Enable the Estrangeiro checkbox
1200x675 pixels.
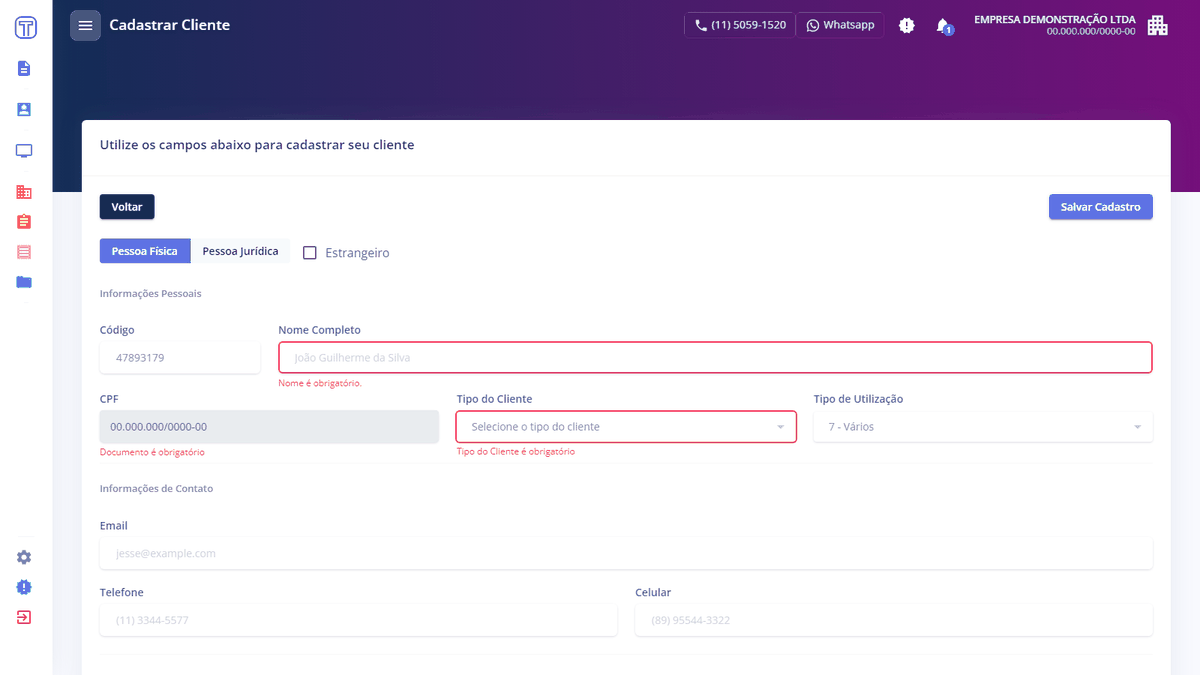[x=310, y=253]
